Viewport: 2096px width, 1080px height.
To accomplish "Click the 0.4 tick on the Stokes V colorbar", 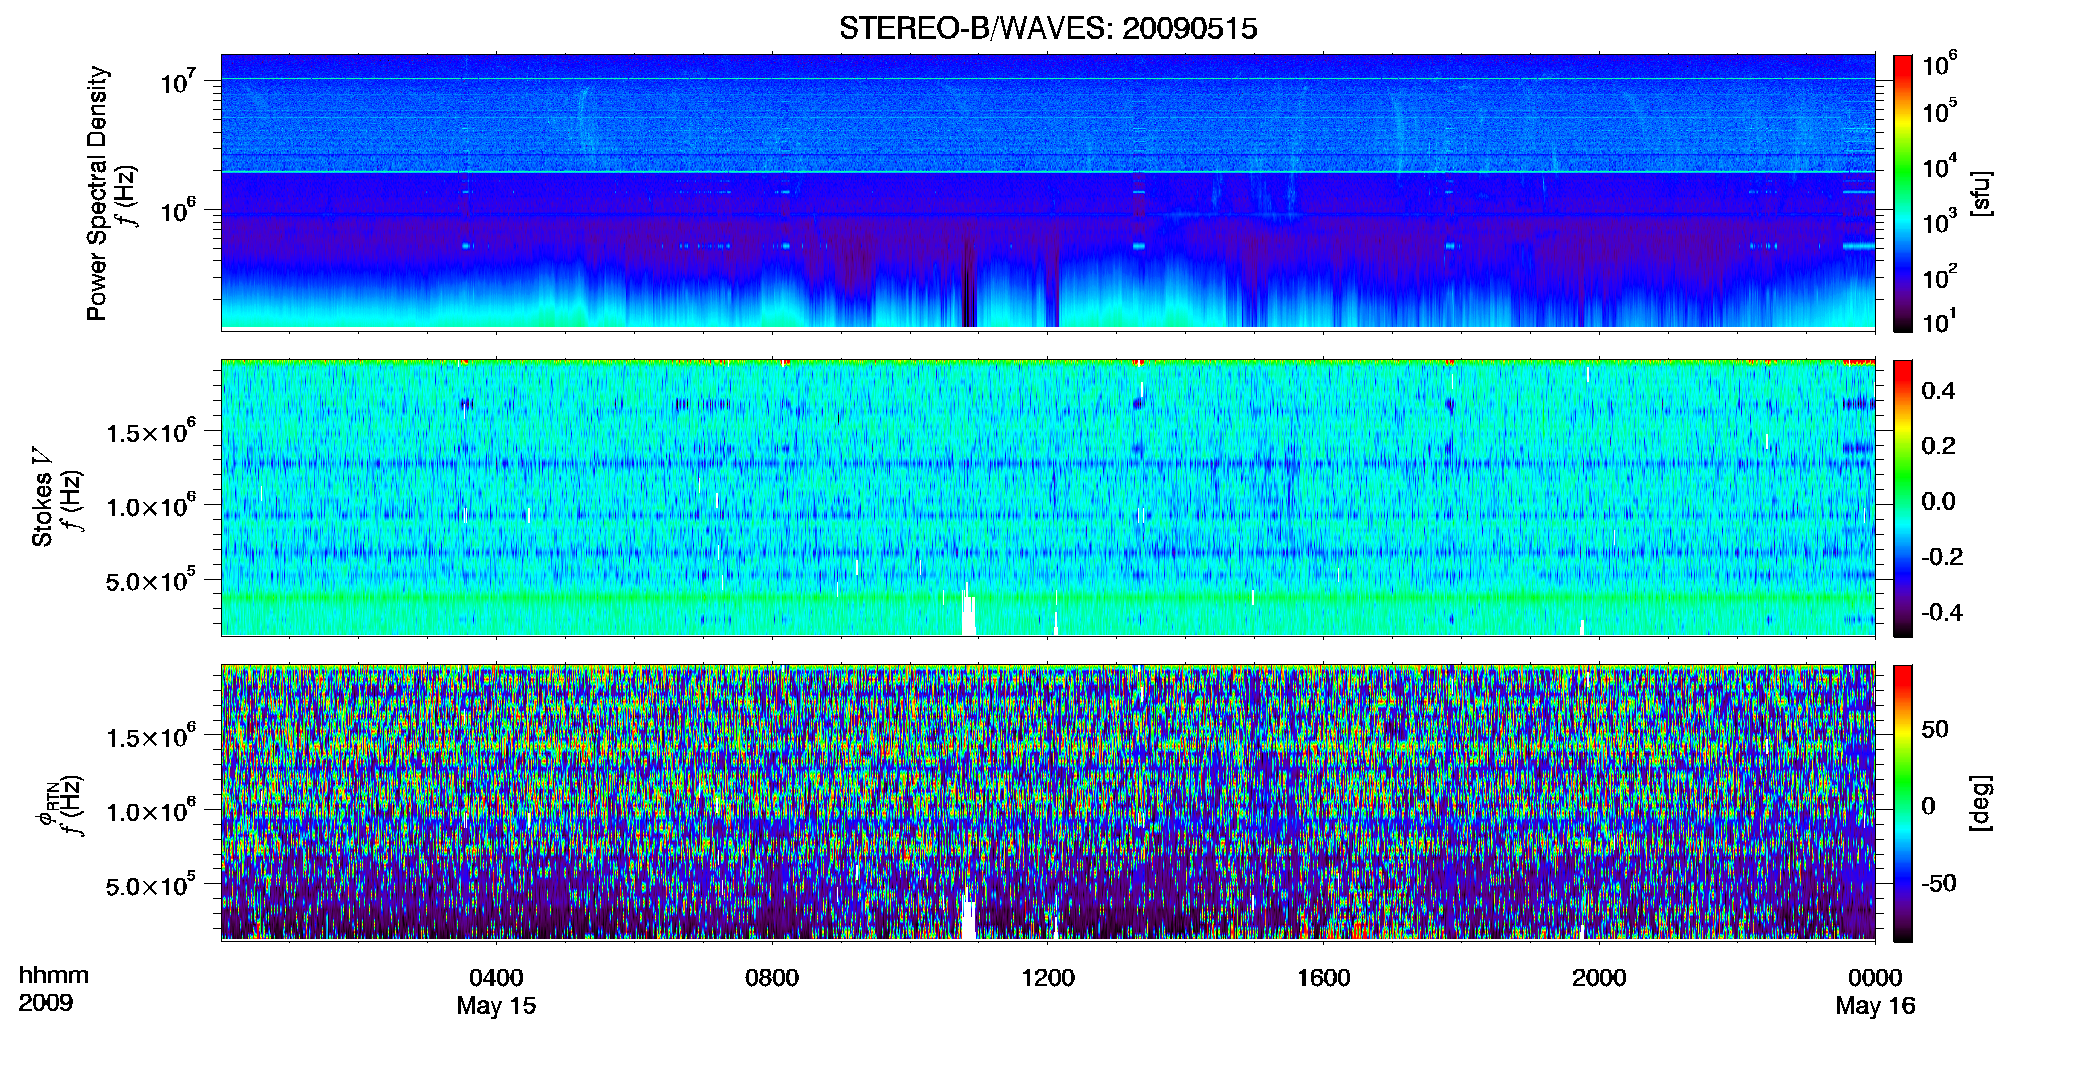I will (x=1938, y=391).
